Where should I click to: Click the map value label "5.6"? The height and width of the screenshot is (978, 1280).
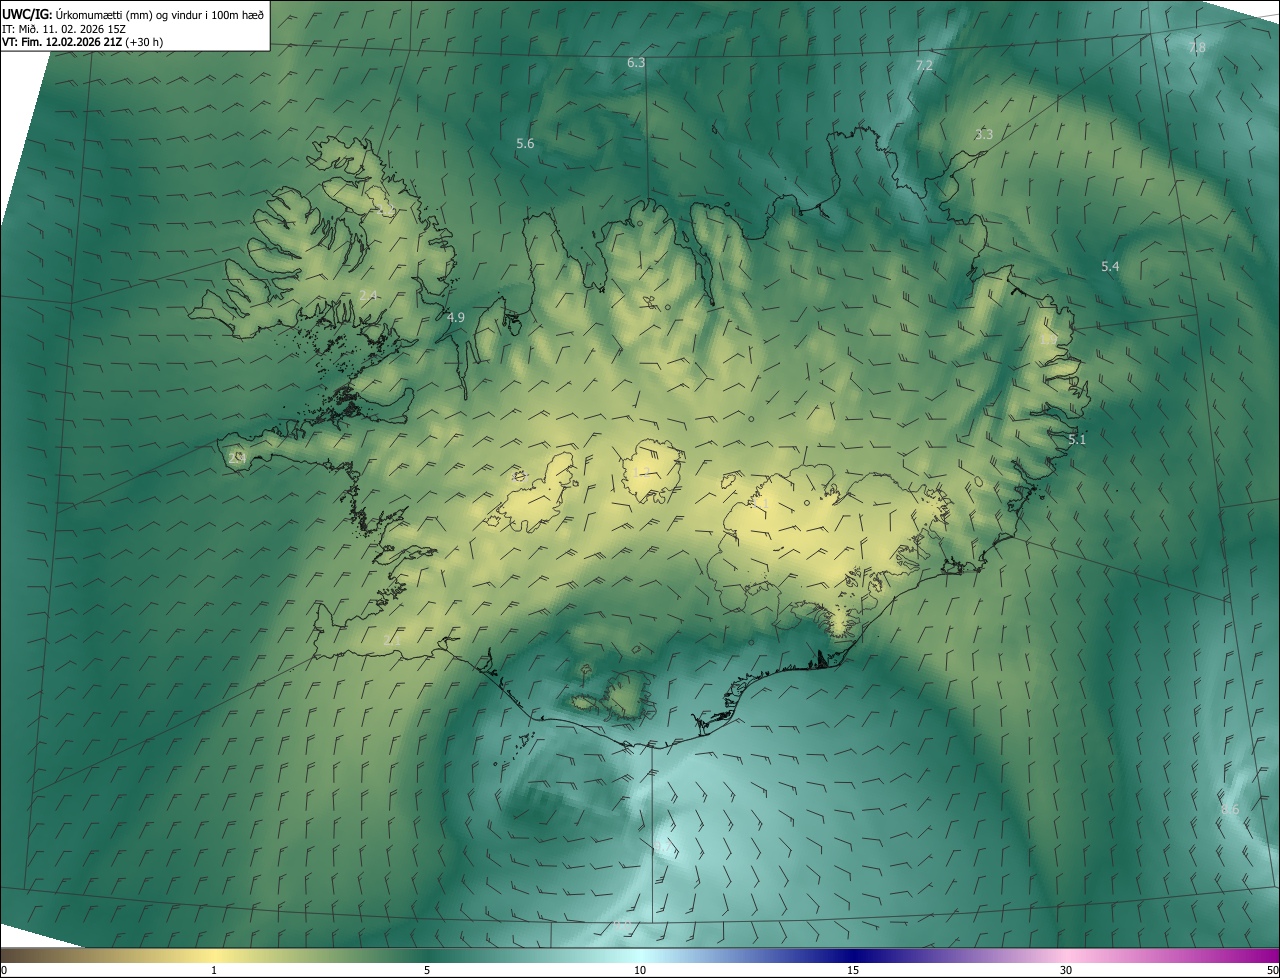point(525,144)
